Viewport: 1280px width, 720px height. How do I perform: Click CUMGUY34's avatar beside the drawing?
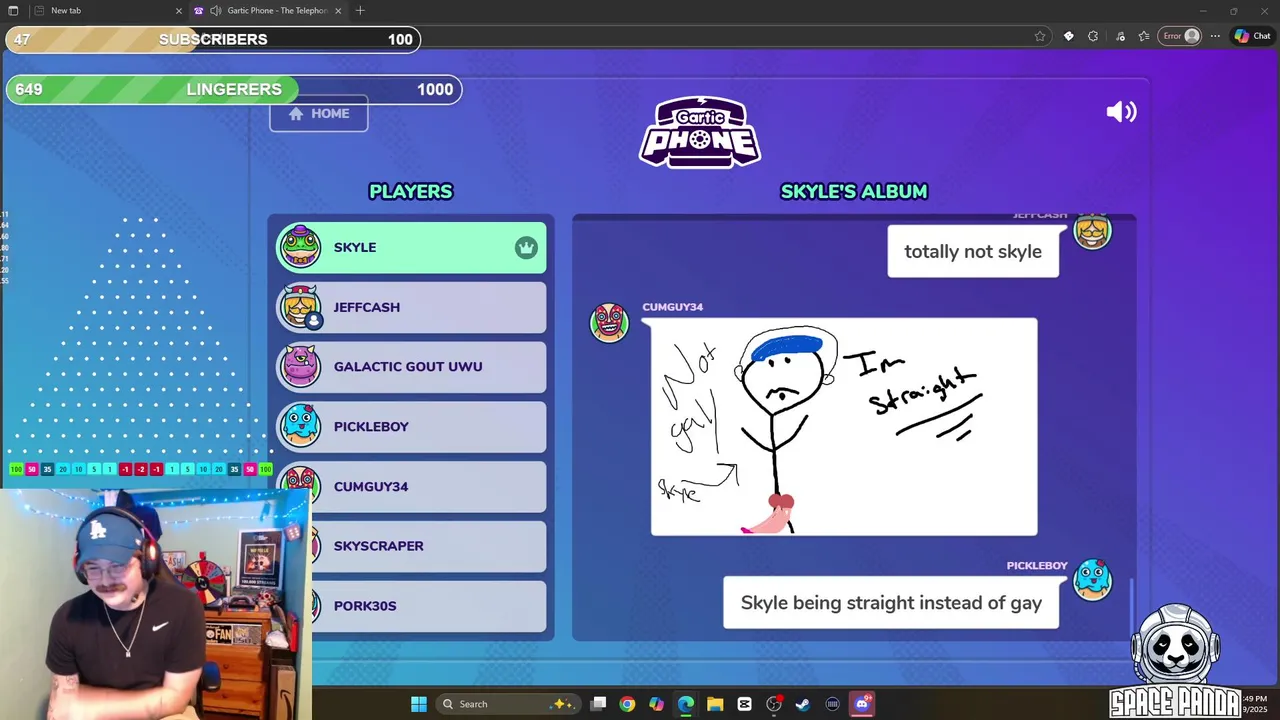pos(609,323)
